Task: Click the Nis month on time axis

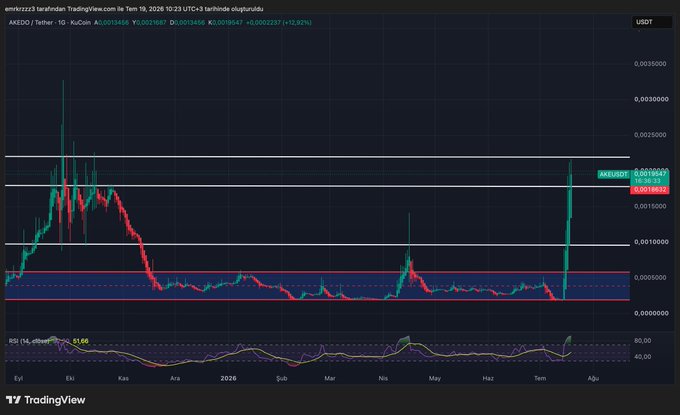Action: pos(383,379)
